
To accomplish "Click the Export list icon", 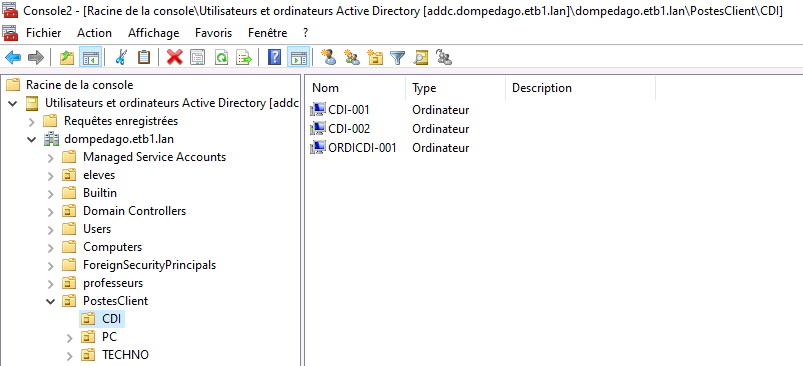I will click(x=244, y=57).
